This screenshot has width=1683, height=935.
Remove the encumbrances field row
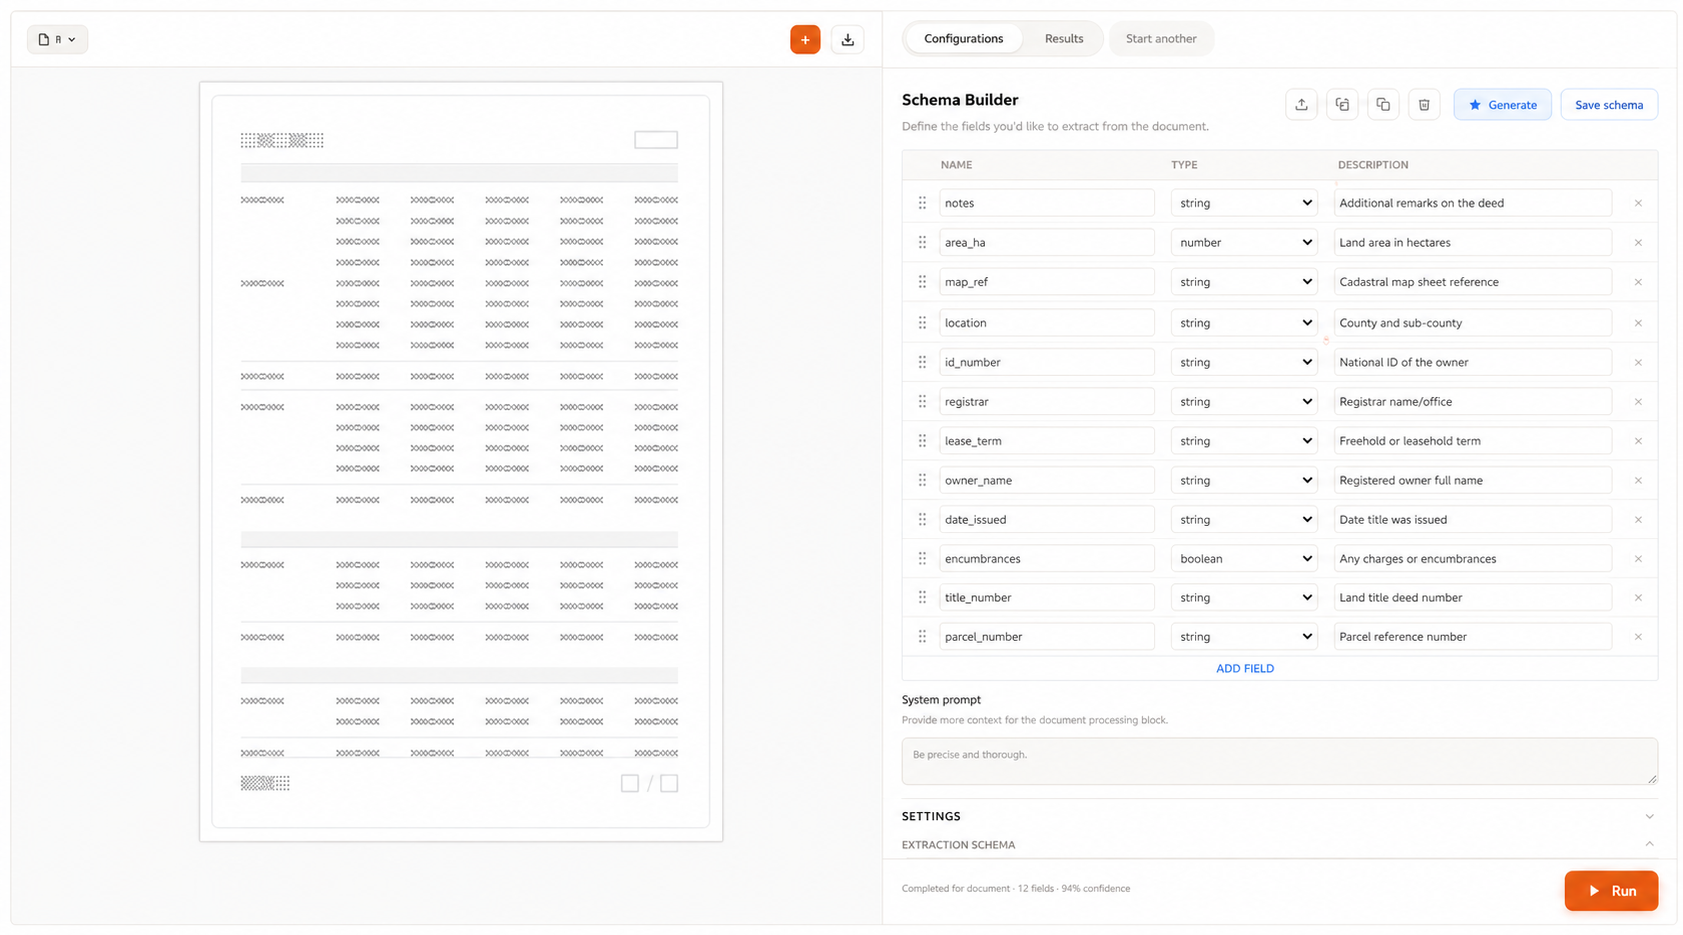pyautogui.click(x=1638, y=559)
